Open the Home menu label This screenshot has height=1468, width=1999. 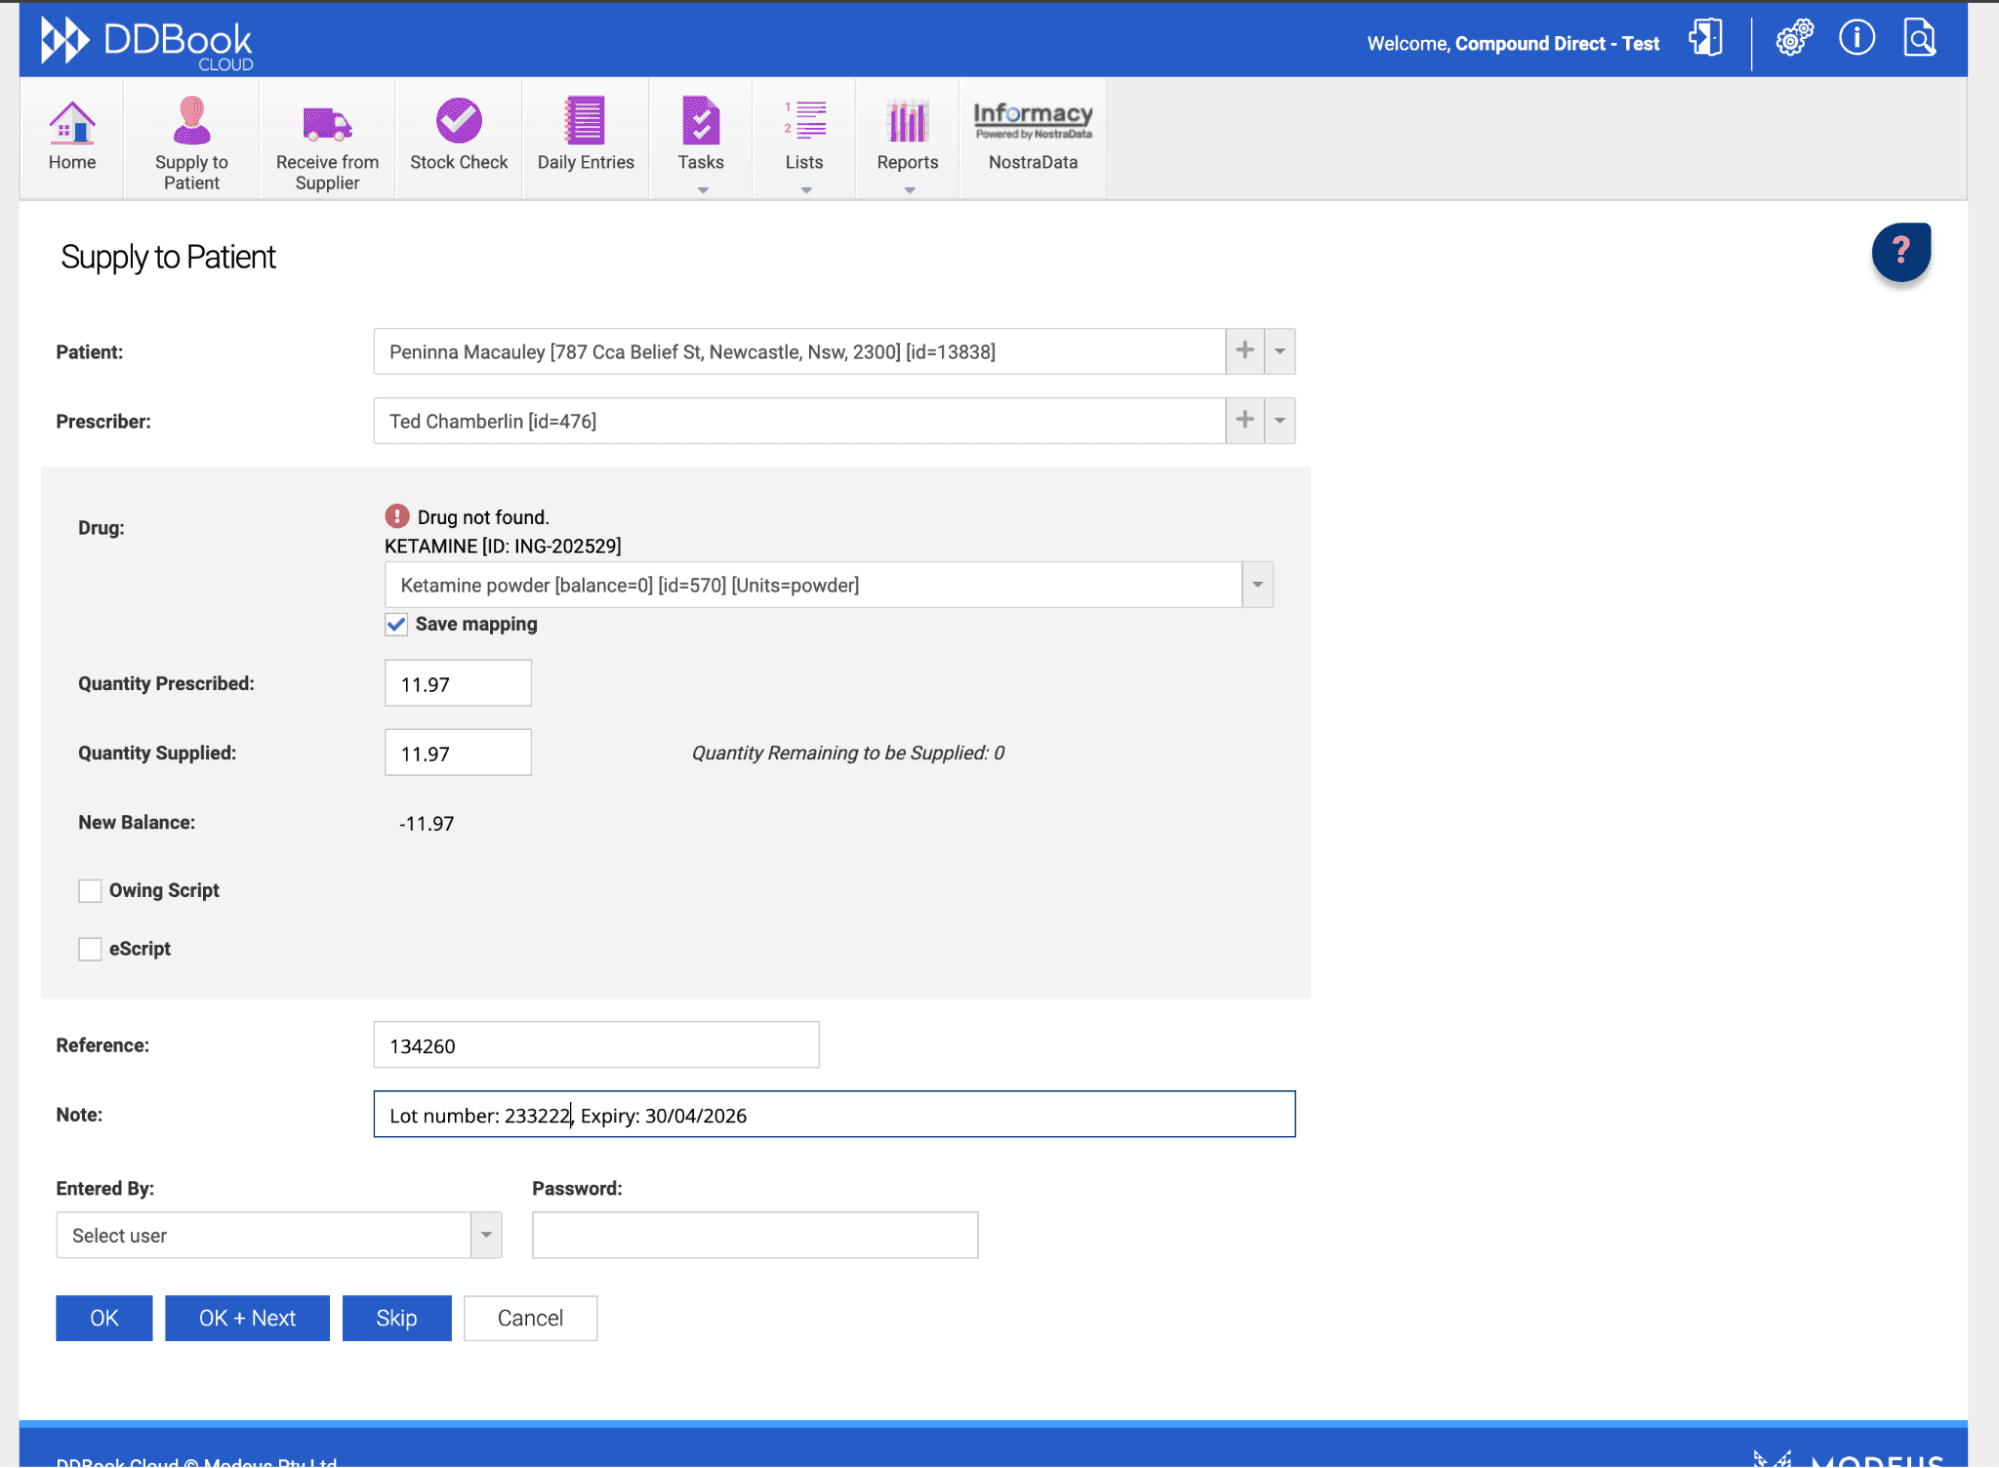pos(72,162)
